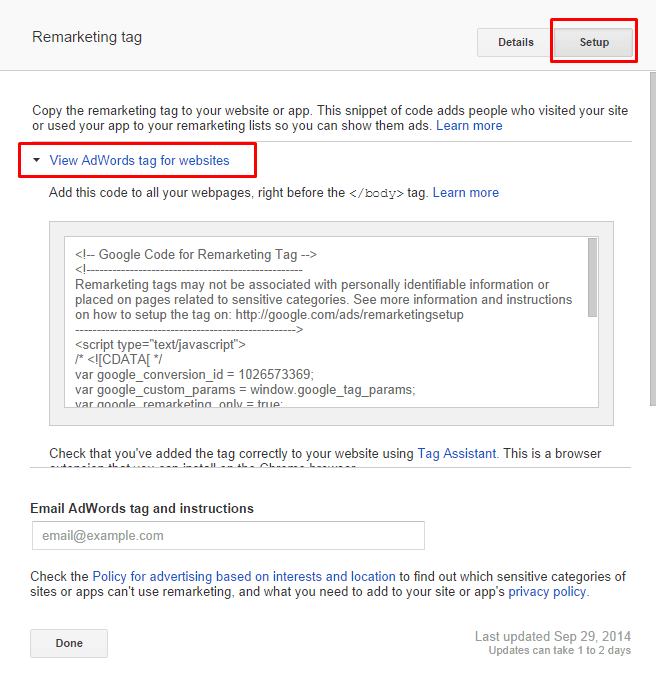656x686 pixels.
Task: Click the script type text/javascript line
Action: 160,345
